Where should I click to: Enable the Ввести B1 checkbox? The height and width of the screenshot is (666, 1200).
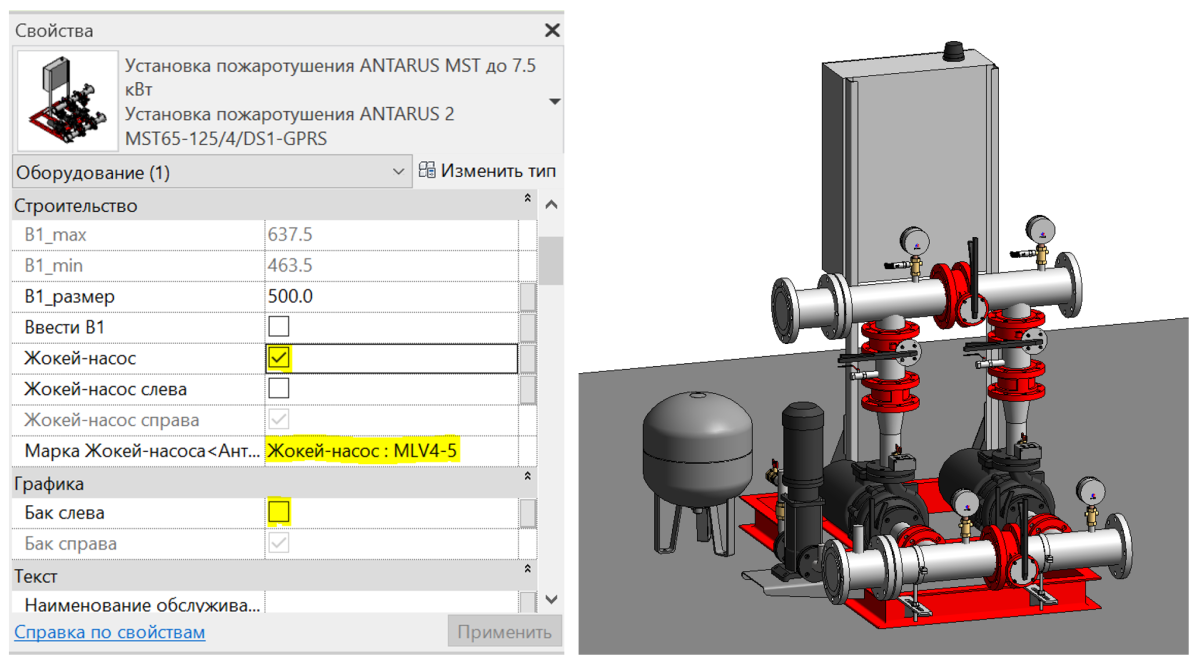point(279,327)
